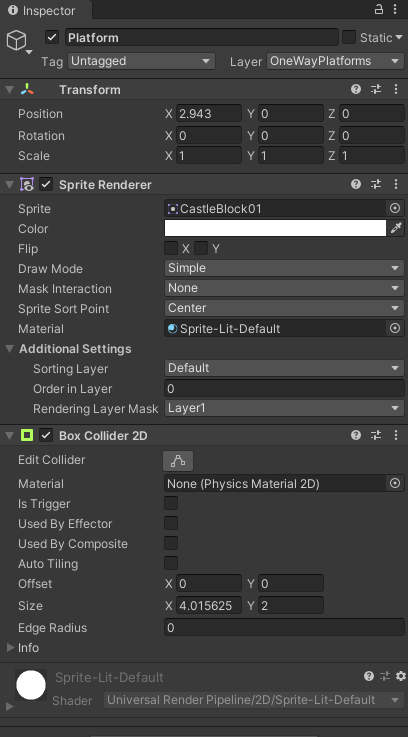
Task: Open the Inspector panel three-dot menu
Action: coord(395,9)
